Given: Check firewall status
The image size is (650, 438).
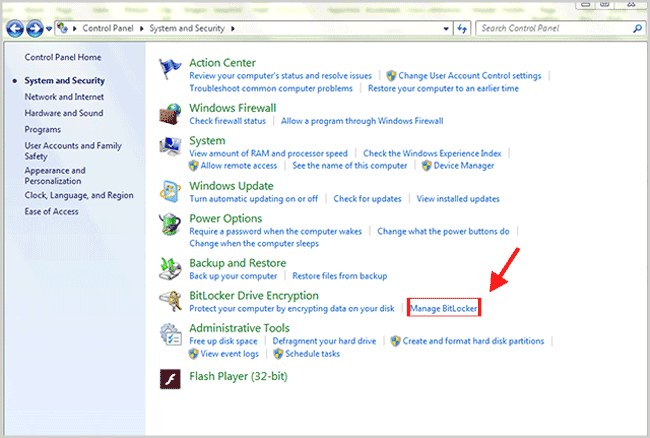Looking at the screenshot, I should pyautogui.click(x=228, y=121).
